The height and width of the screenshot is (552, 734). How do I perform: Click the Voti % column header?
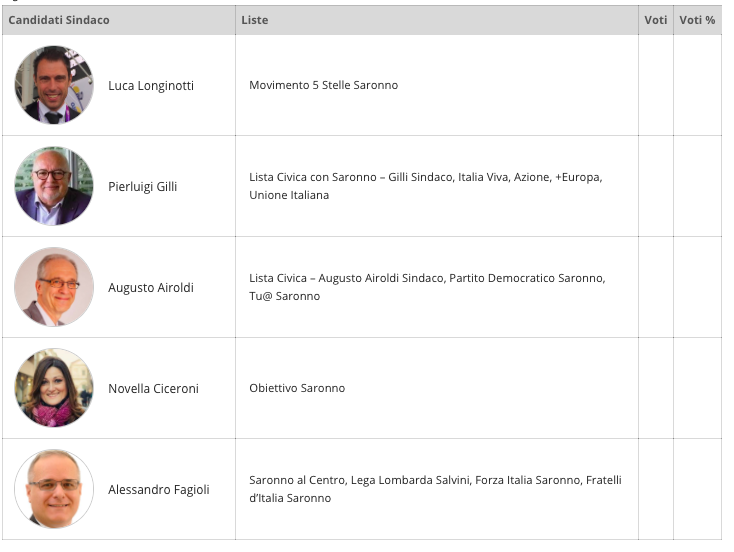tap(697, 20)
